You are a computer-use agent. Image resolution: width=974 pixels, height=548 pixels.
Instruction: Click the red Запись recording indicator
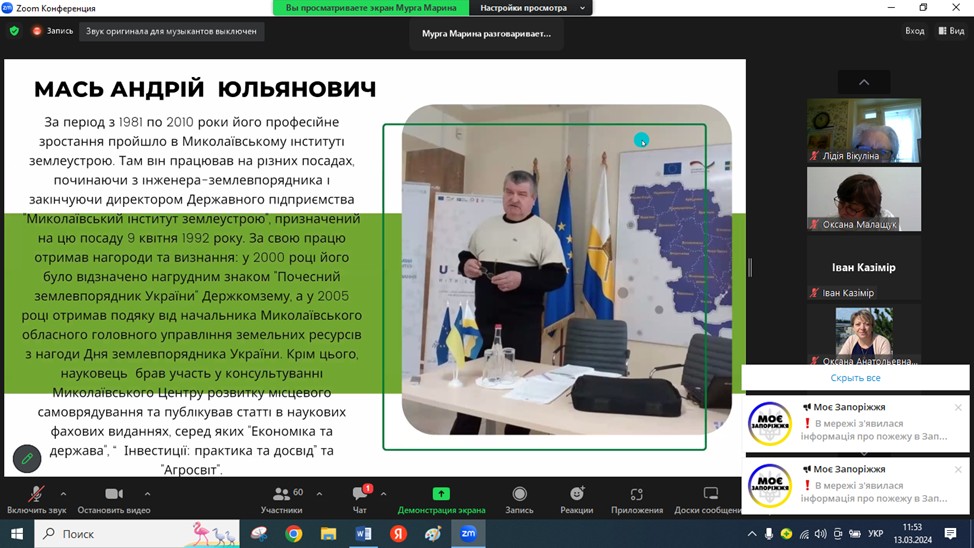(53, 31)
